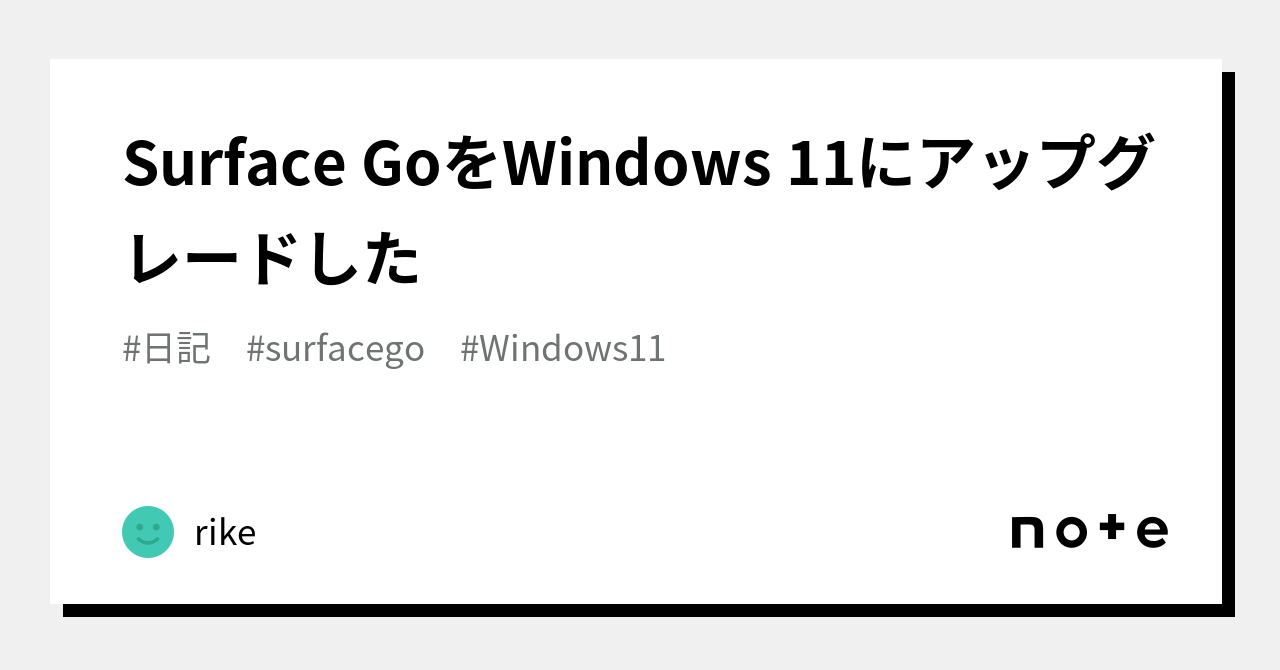This screenshot has height=670, width=1280.
Task: Open the #Windows11 hashtag
Action: tap(563, 349)
